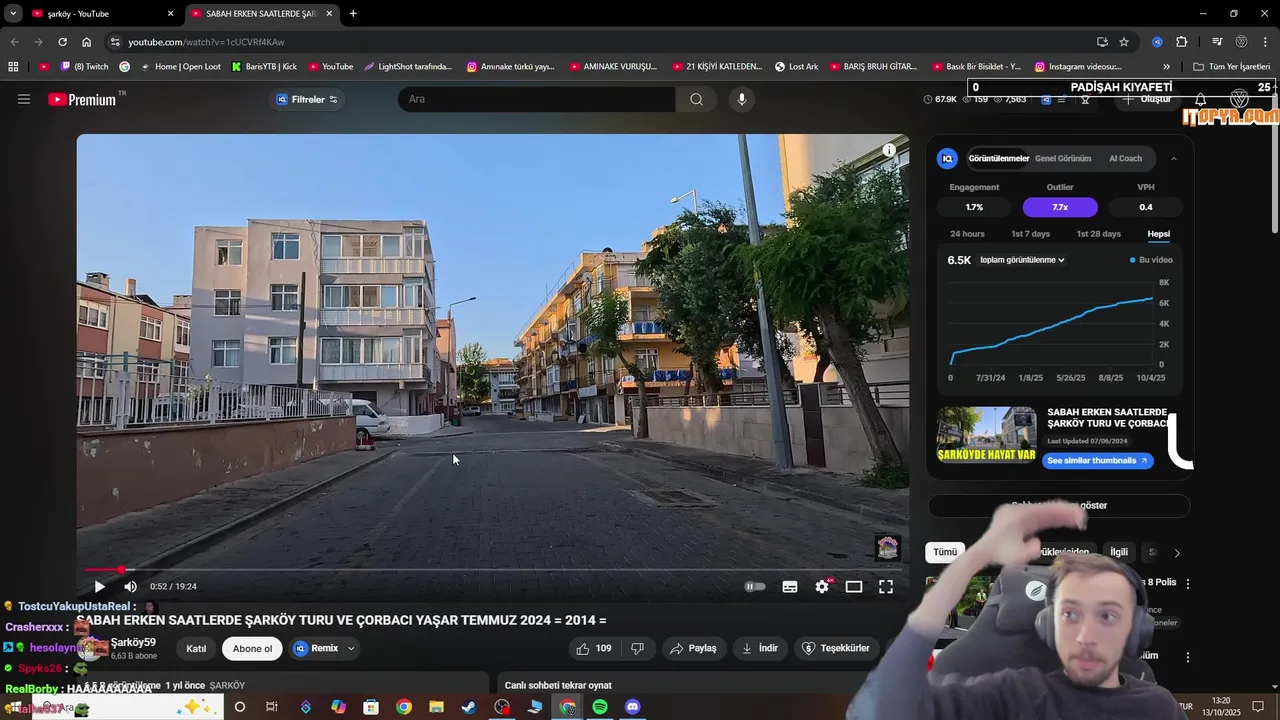Start voice search with the microphone
The width and height of the screenshot is (1280, 720).
[741, 99]
